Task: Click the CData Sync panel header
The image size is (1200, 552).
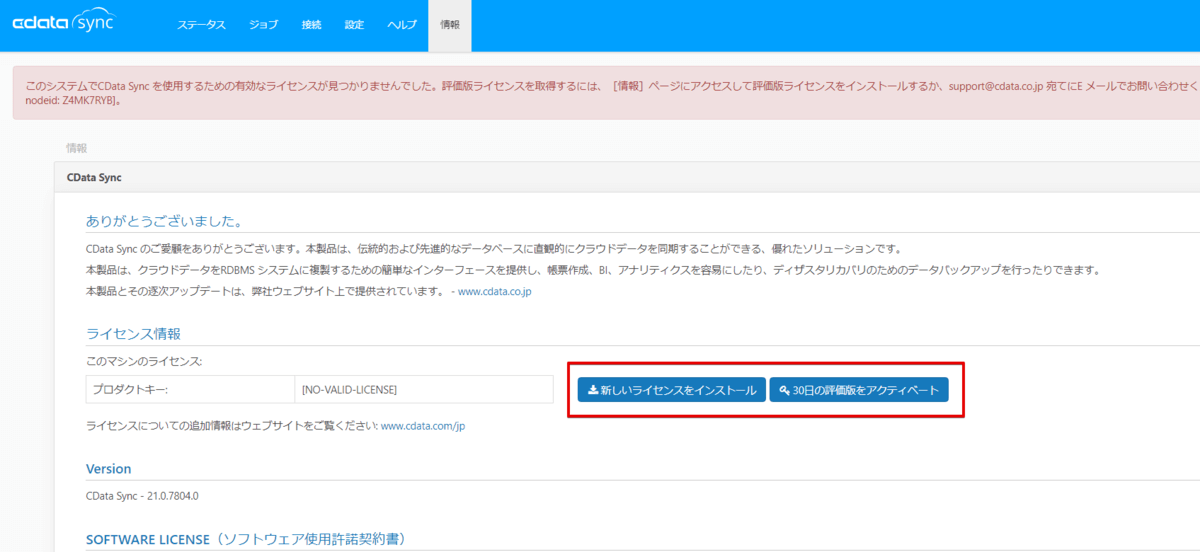Action: pos(627,177)
